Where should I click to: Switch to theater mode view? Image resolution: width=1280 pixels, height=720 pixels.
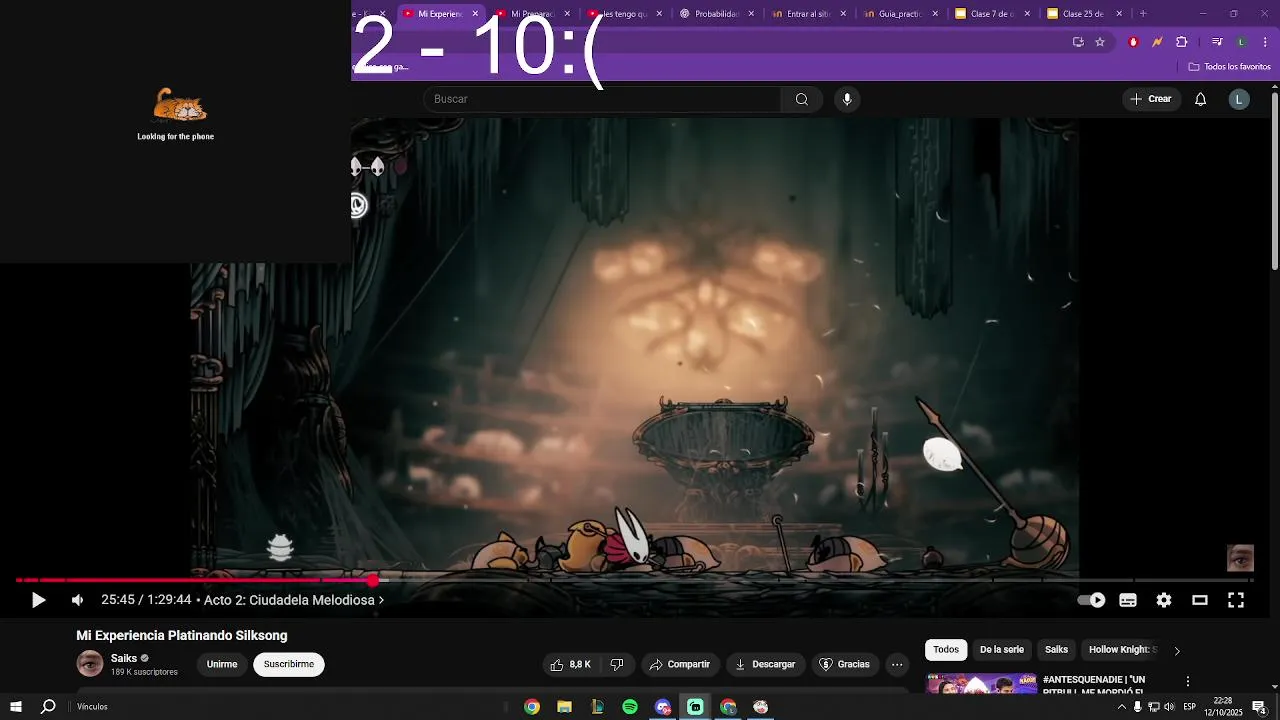coord(1200,600)
